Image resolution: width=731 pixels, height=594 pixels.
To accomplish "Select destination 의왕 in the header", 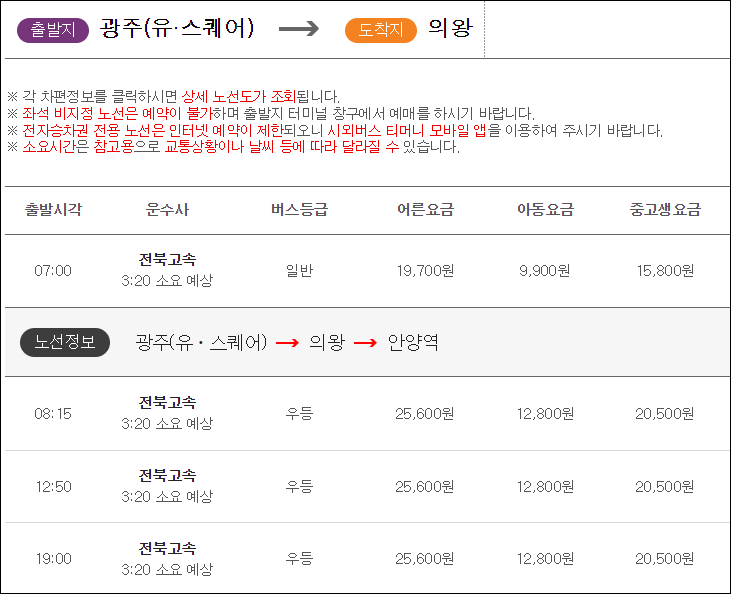I will (x=450, y=28).
